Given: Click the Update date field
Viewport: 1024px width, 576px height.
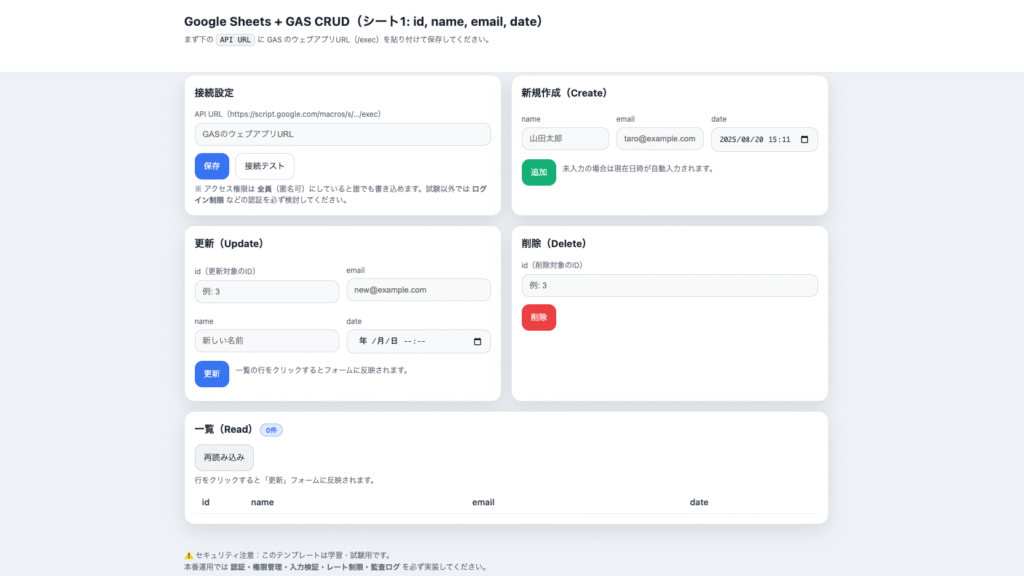Looking at the screenshot, I should click(419, 341).
